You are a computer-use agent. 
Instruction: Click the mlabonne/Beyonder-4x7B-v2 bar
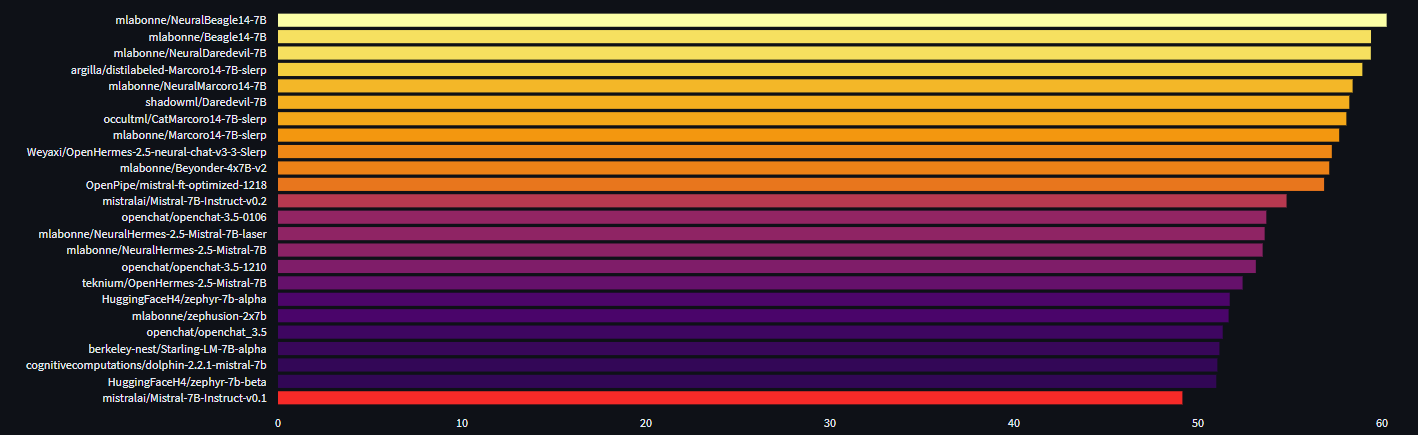click(802, 168)
